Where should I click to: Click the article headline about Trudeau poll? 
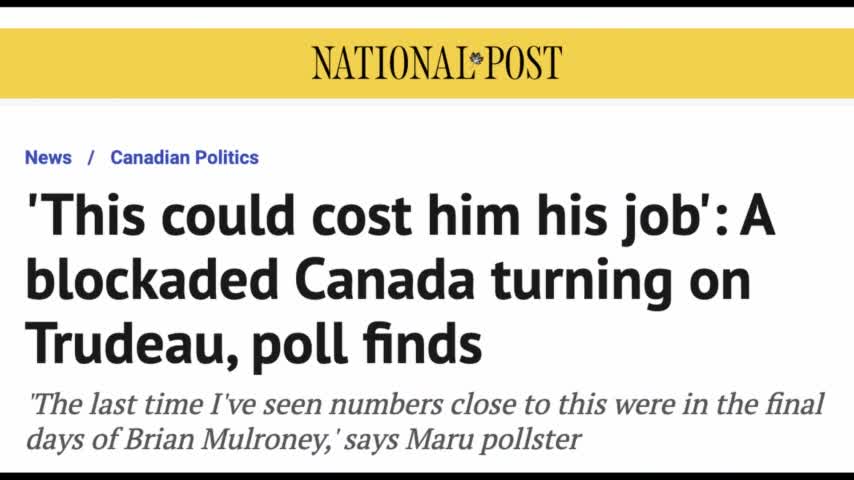pos(400,280)
